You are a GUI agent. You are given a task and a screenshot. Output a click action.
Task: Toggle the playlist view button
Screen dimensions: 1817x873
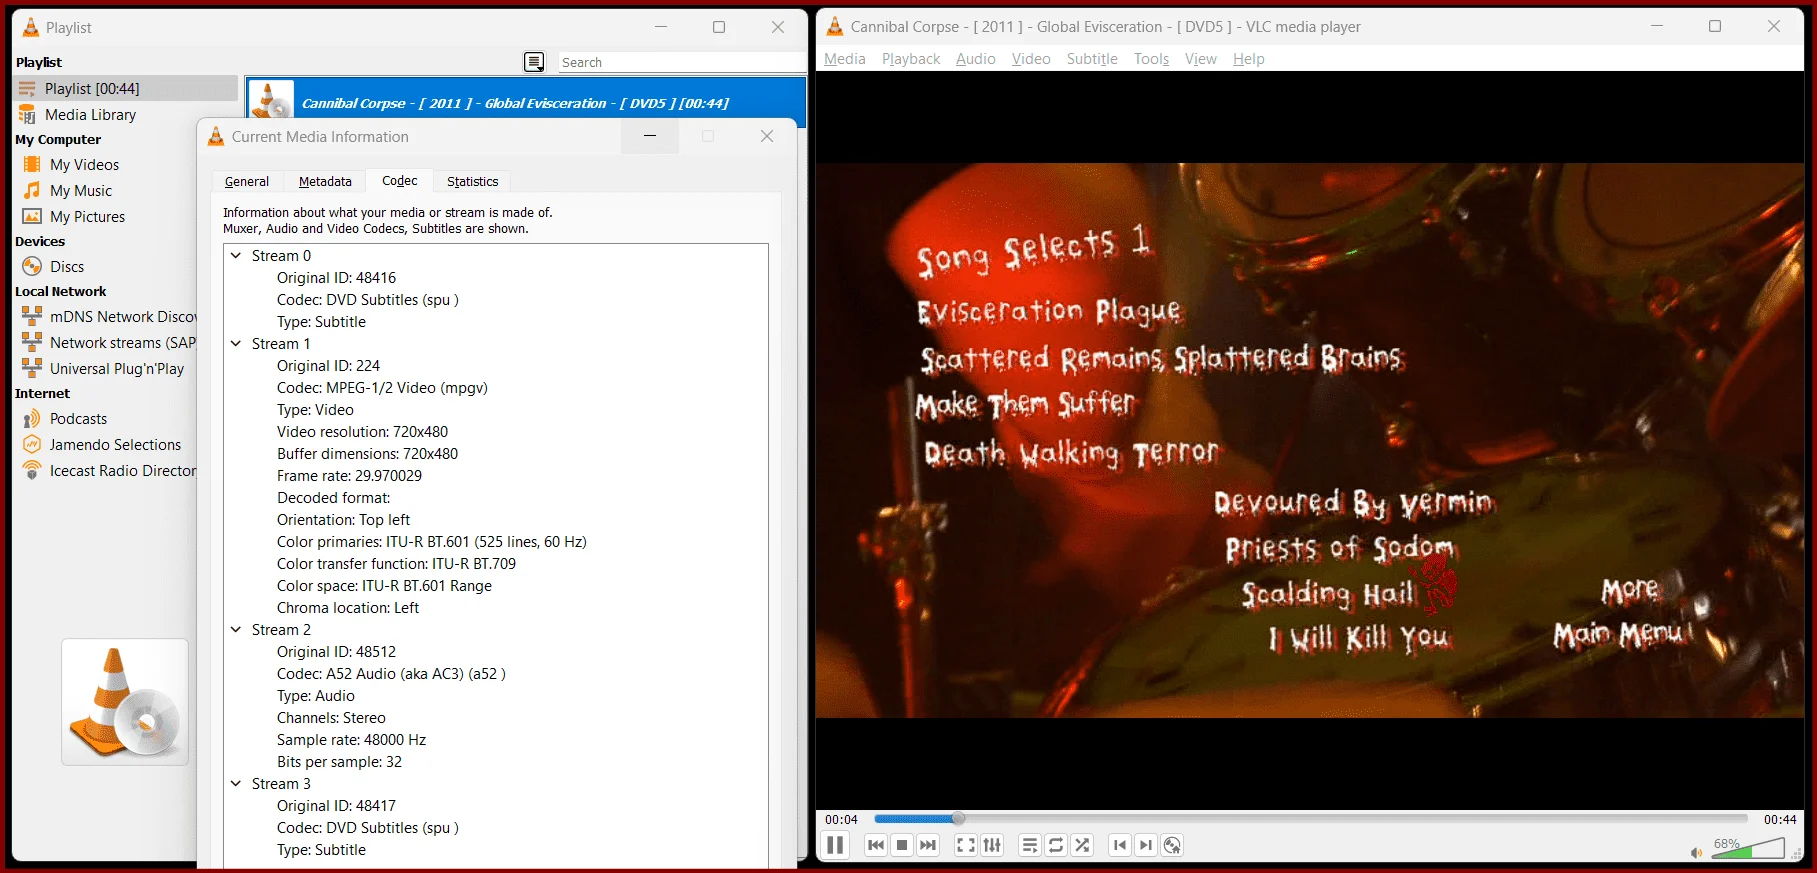(1029, 845)
